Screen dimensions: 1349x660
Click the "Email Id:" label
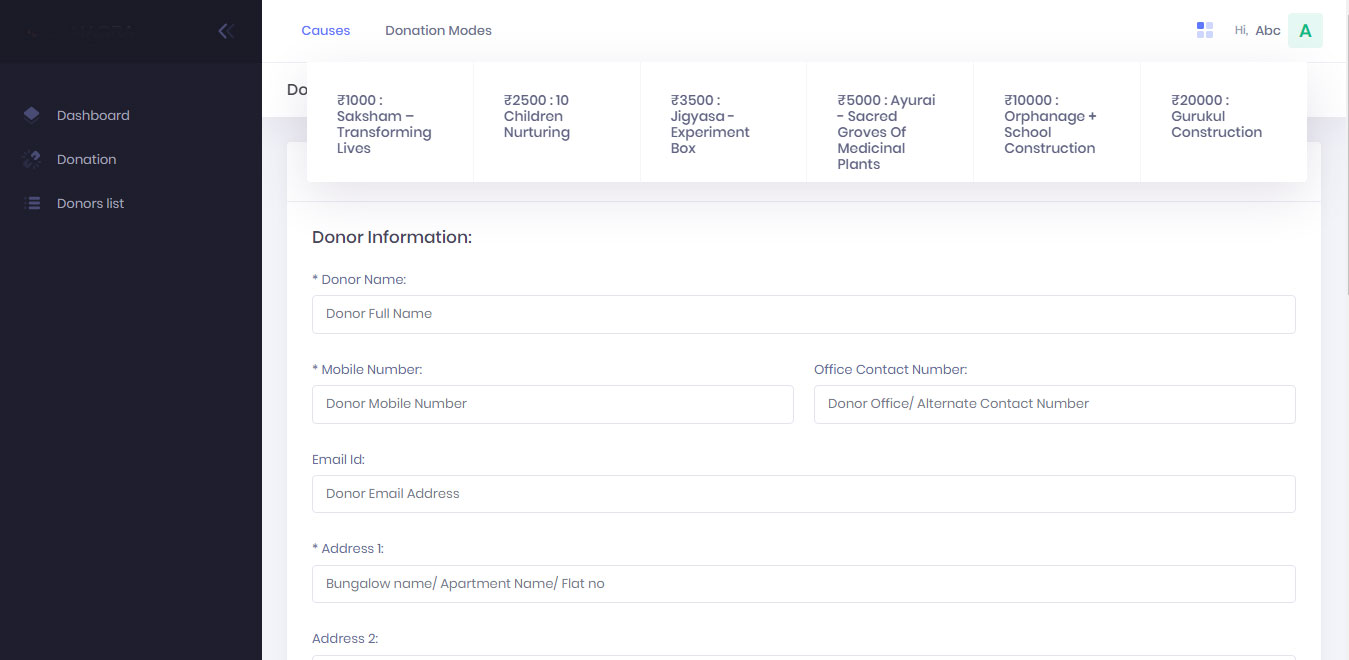pos(338,460)
